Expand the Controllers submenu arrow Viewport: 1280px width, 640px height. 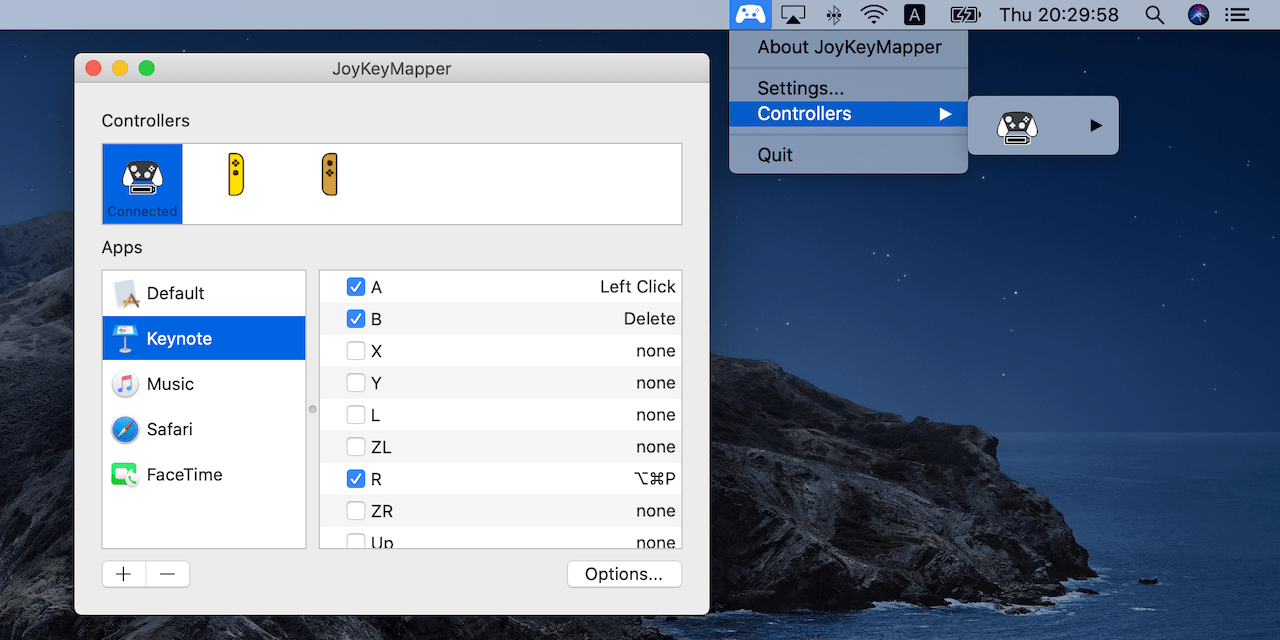945,114
